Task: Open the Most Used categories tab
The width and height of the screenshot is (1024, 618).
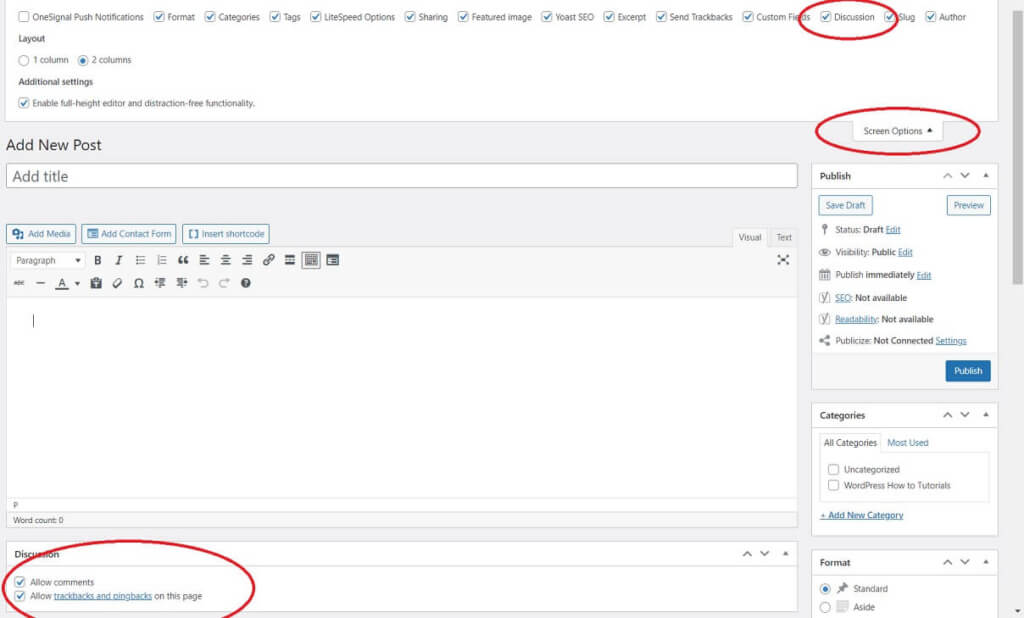Action: click(906, 442)
